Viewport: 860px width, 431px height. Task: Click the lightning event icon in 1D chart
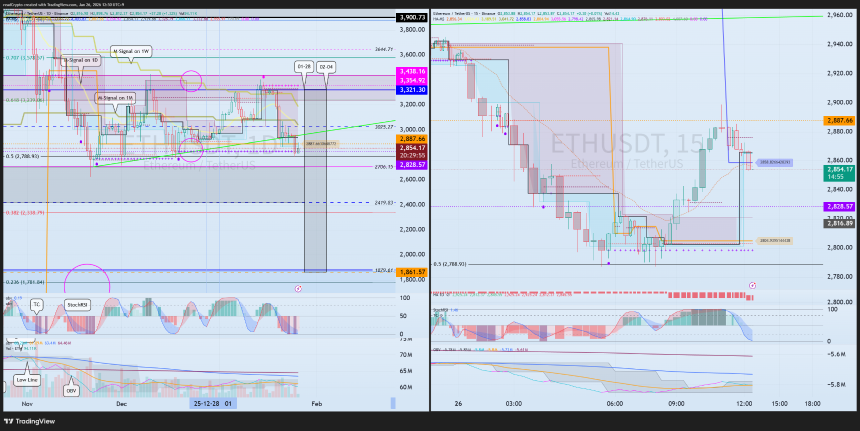[298, 288]
